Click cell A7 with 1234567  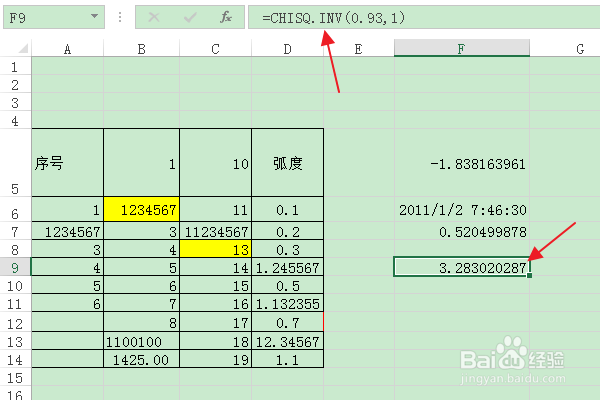click(x=67, y=231)
